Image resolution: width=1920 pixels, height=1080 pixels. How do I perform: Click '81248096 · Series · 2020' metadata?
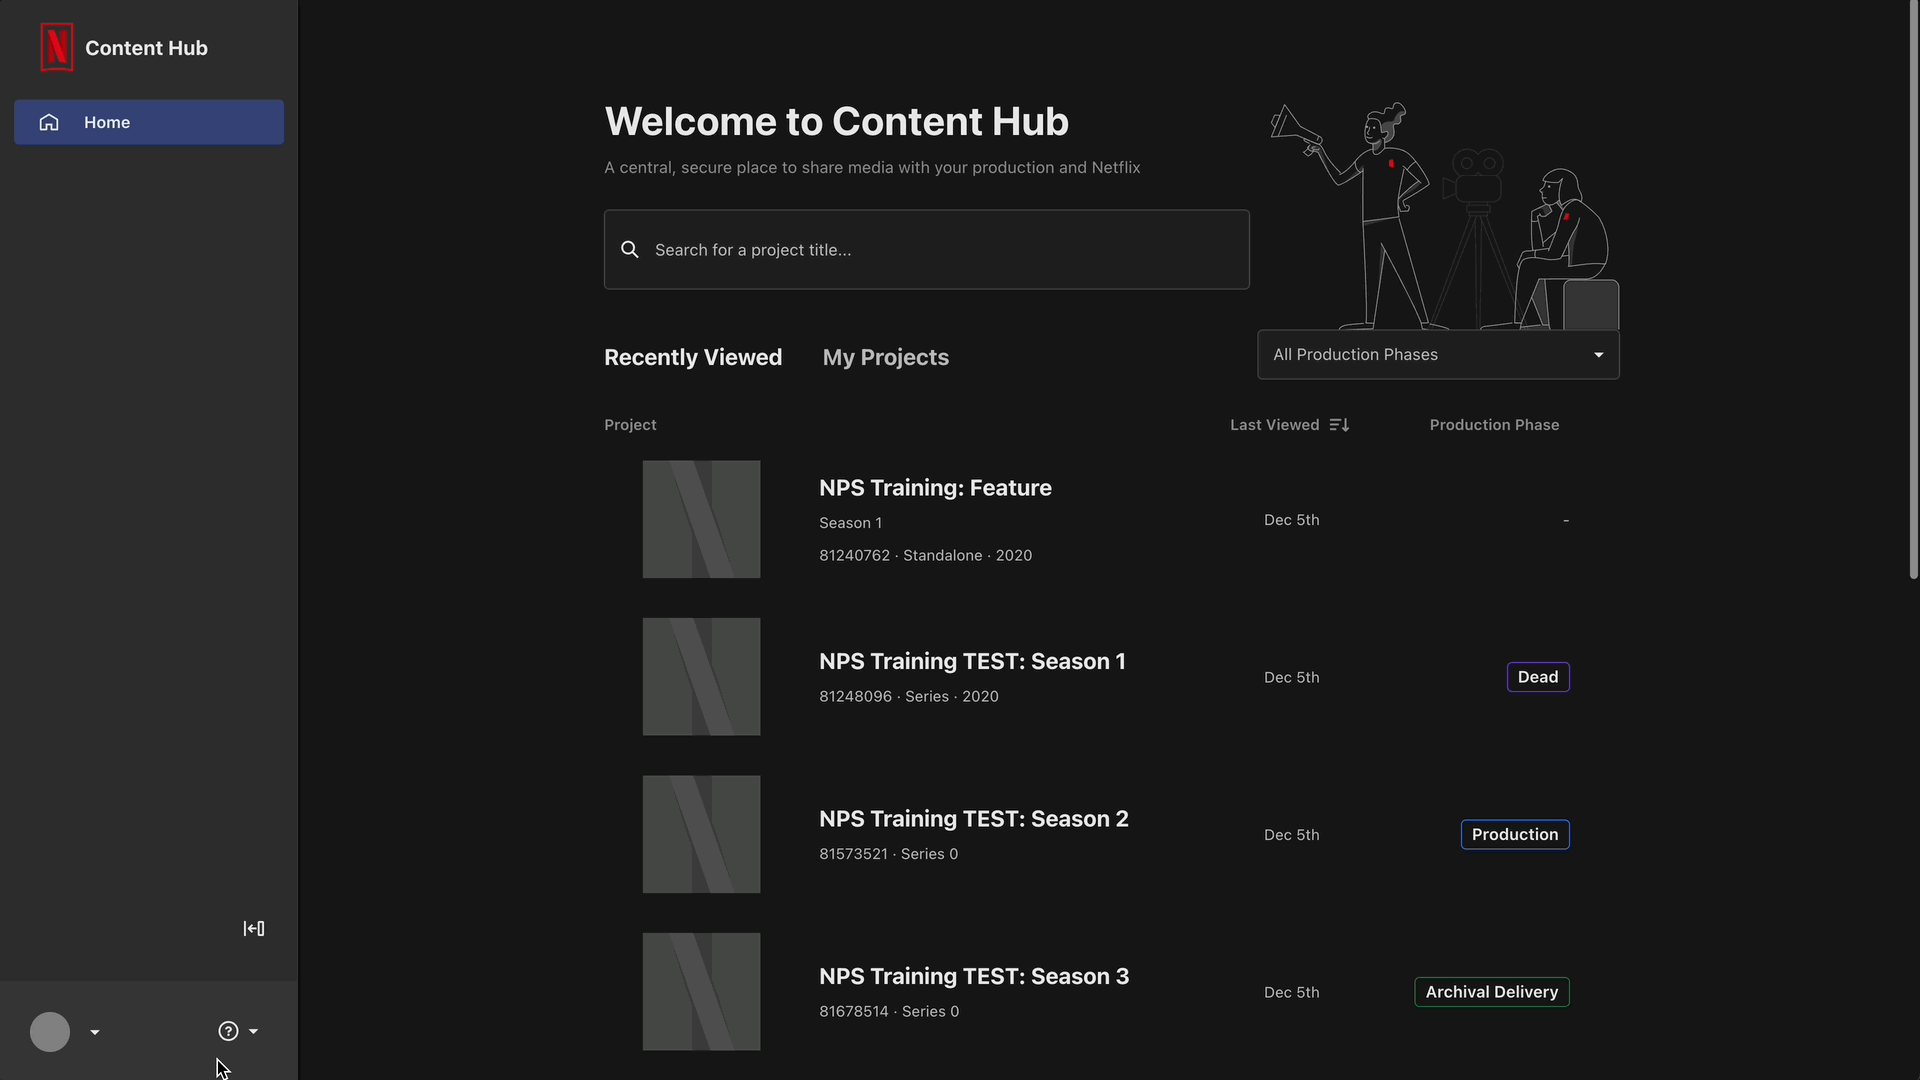(908, 696)
